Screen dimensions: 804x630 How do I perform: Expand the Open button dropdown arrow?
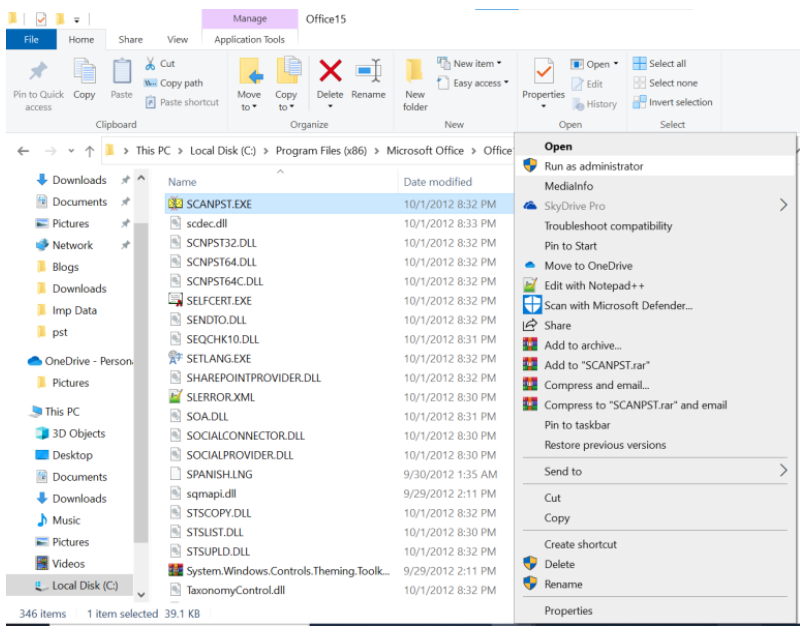click(616, 64)
